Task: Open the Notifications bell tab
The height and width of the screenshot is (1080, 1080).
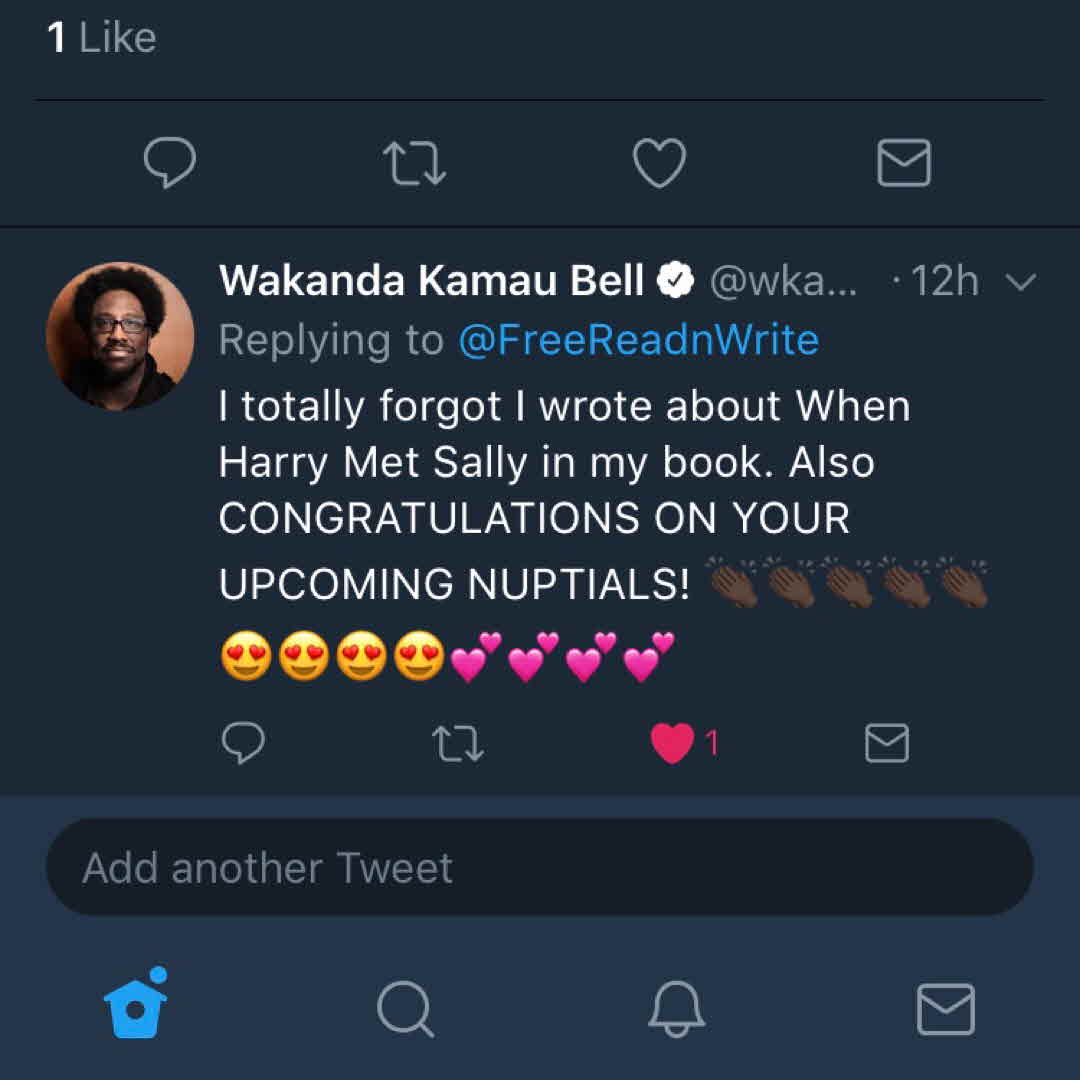Action: coord(676,1008)
